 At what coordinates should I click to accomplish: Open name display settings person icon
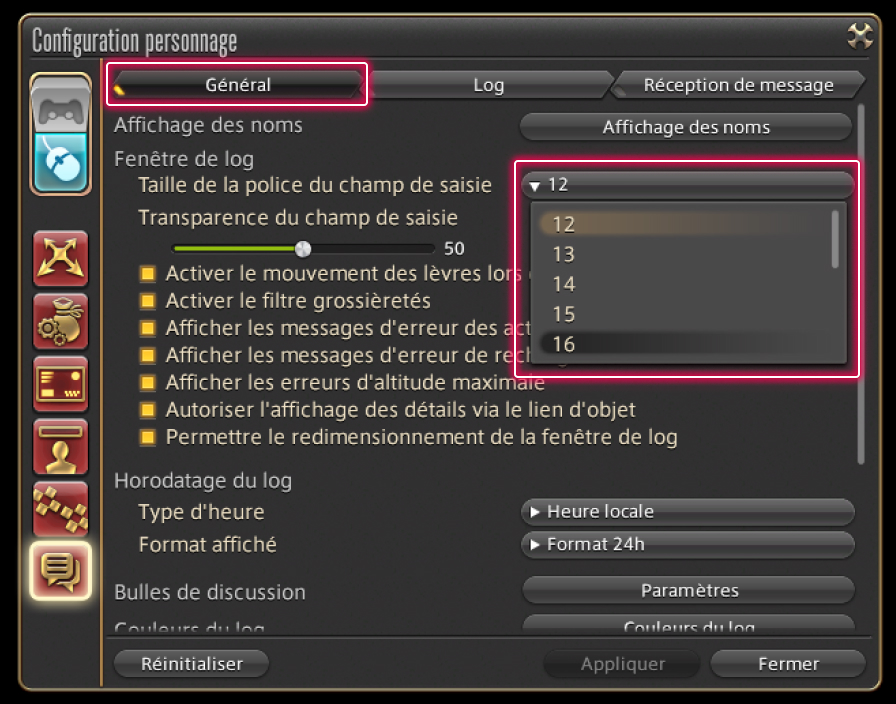pyautogui.click(x=61, y=446)
